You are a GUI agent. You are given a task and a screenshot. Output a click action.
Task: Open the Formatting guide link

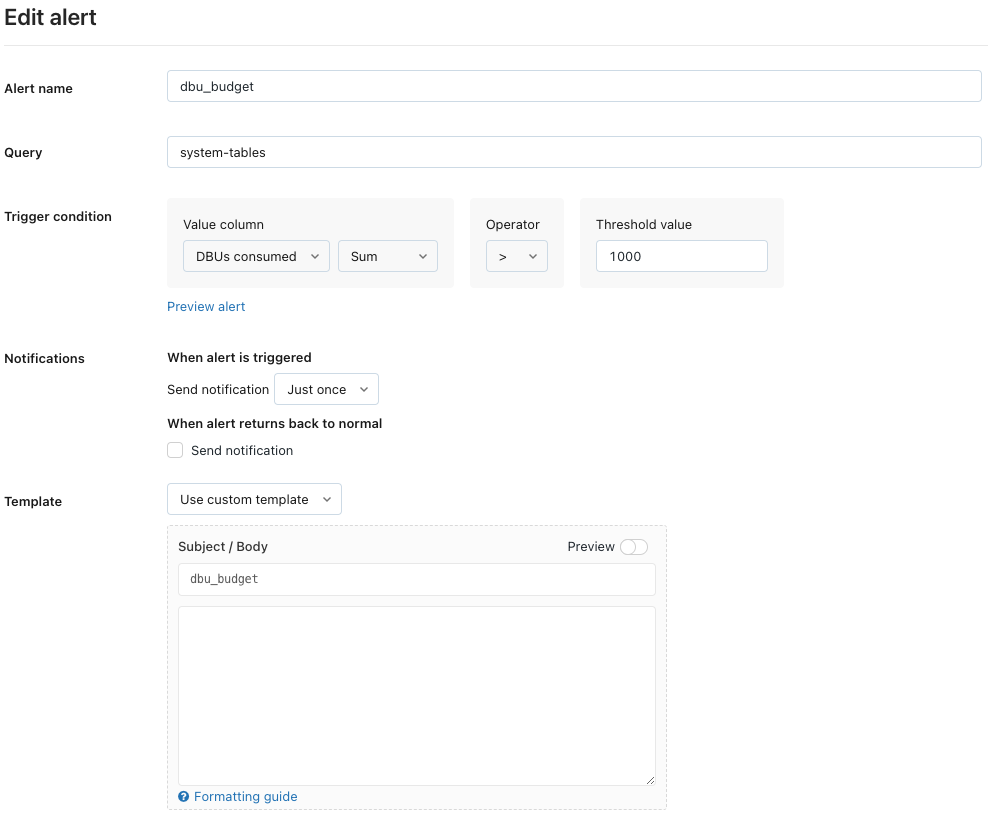point(245,797)
